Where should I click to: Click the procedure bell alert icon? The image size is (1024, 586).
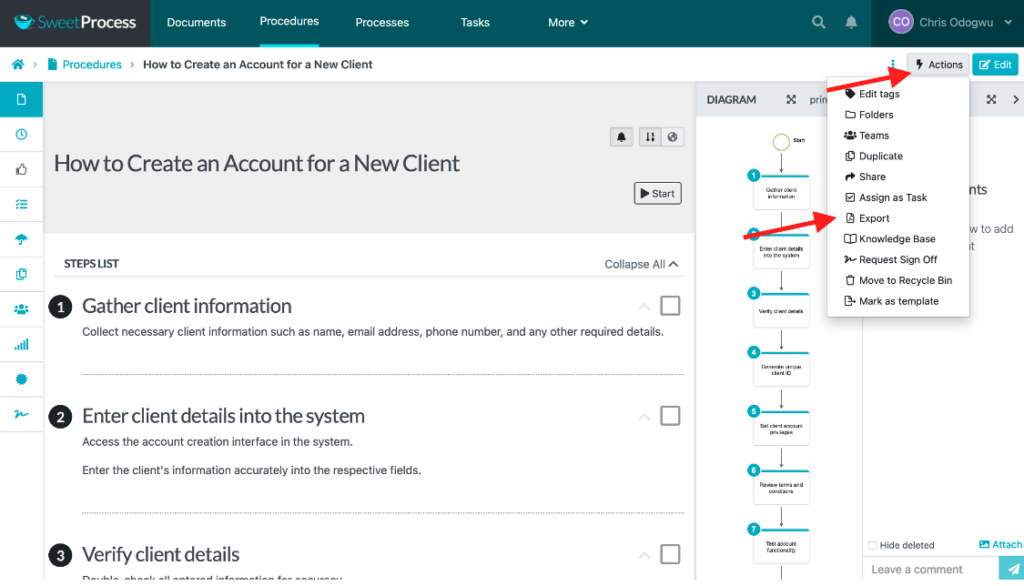[621, 137]
